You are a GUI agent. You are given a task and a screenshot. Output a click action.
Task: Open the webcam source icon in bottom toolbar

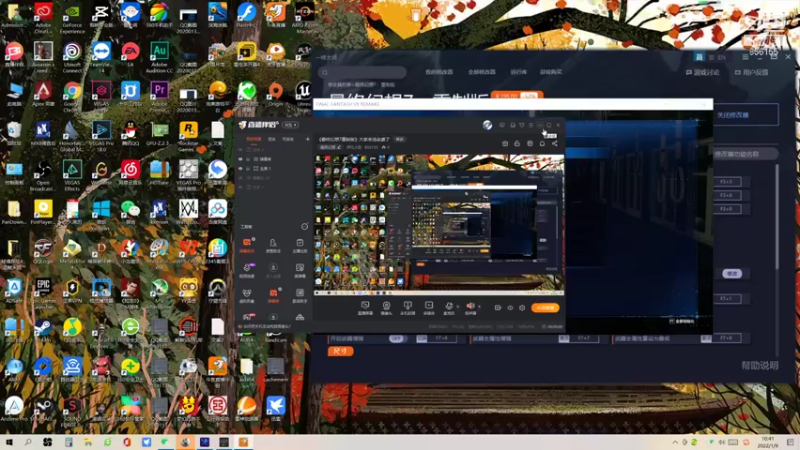click(386, 306)
